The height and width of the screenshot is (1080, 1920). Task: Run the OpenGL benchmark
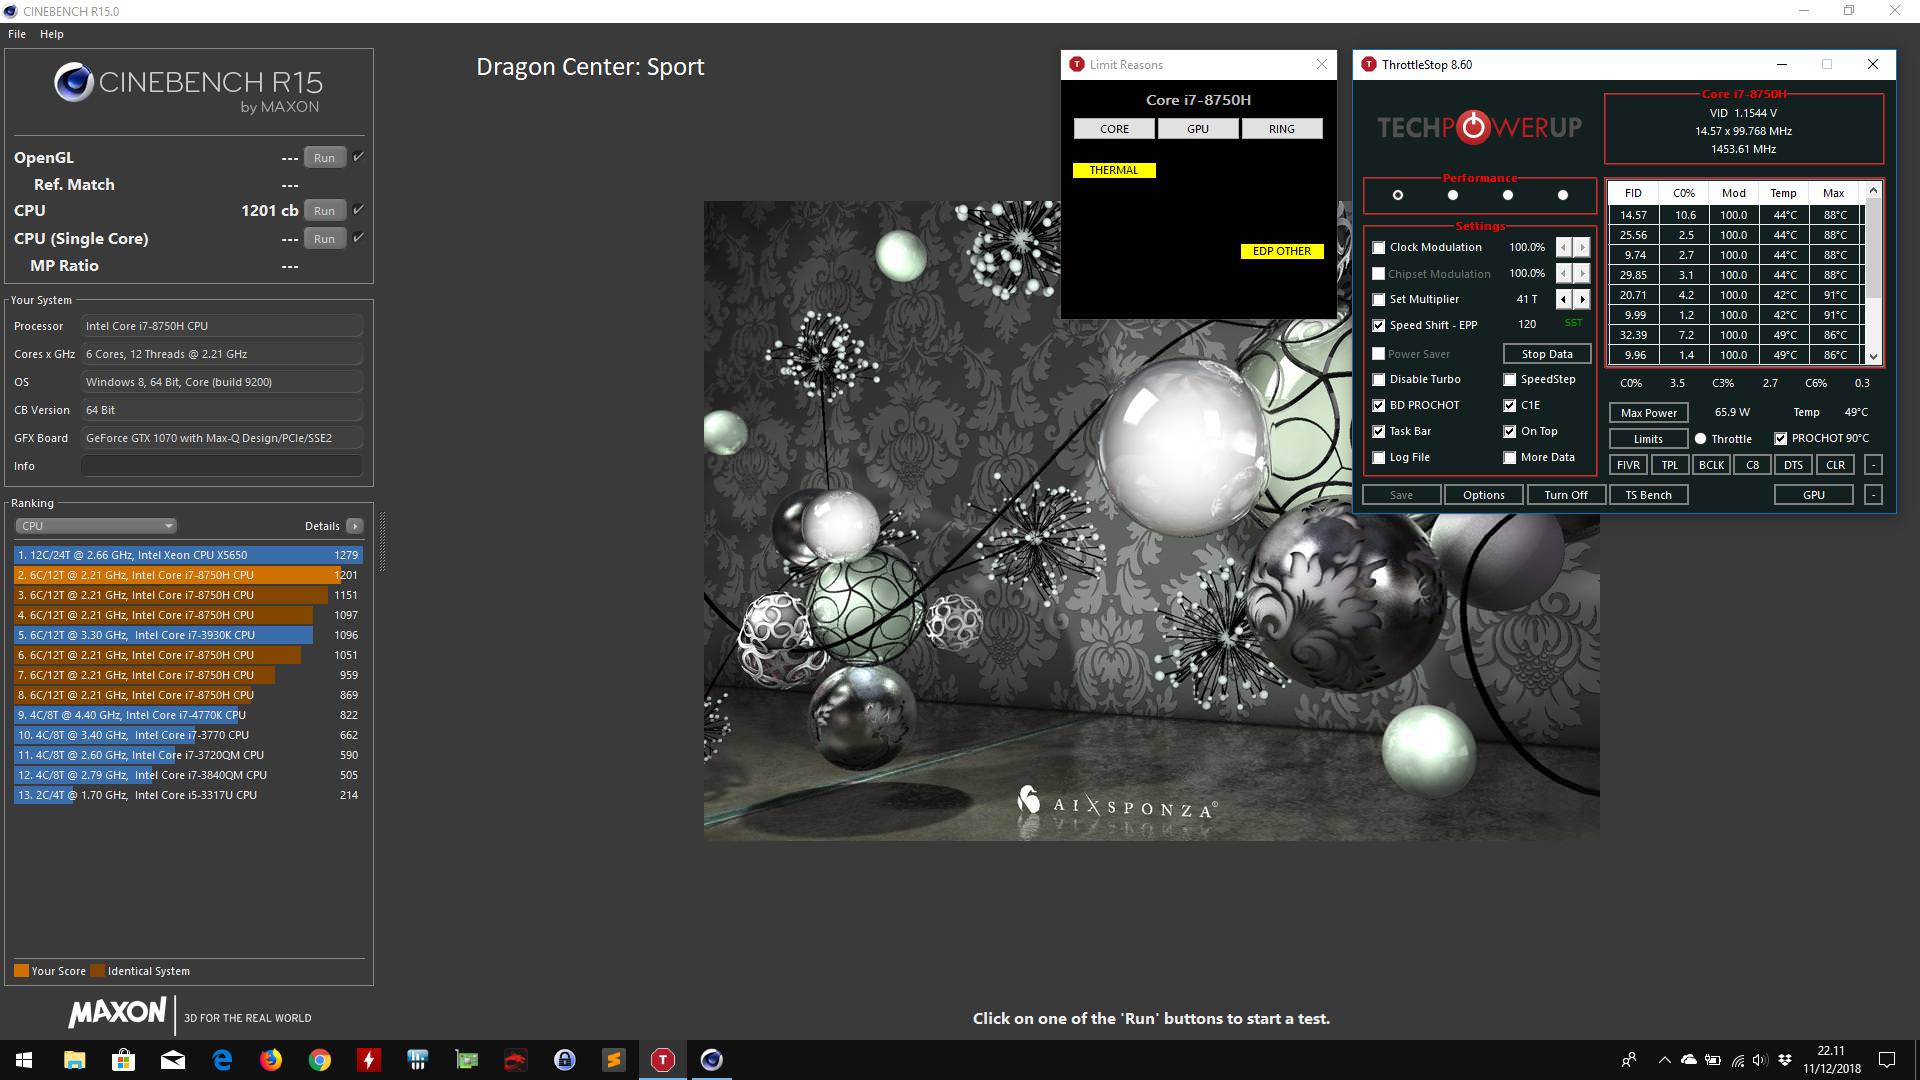[324, 158]
